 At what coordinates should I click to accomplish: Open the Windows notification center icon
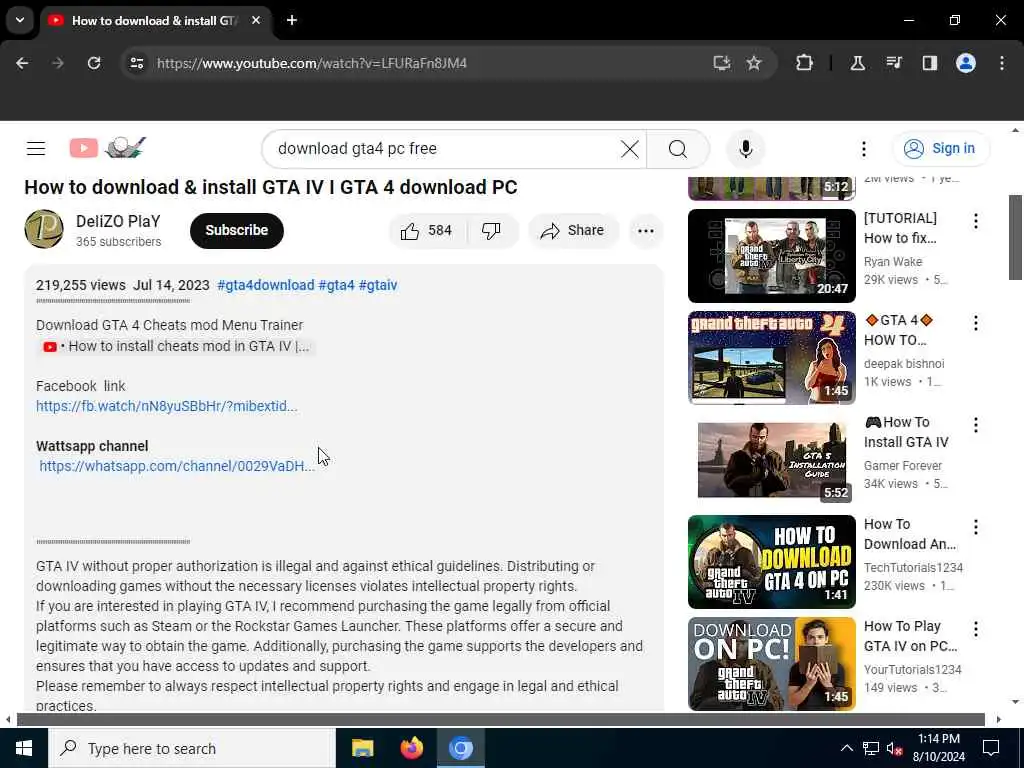tap(991, 748)
